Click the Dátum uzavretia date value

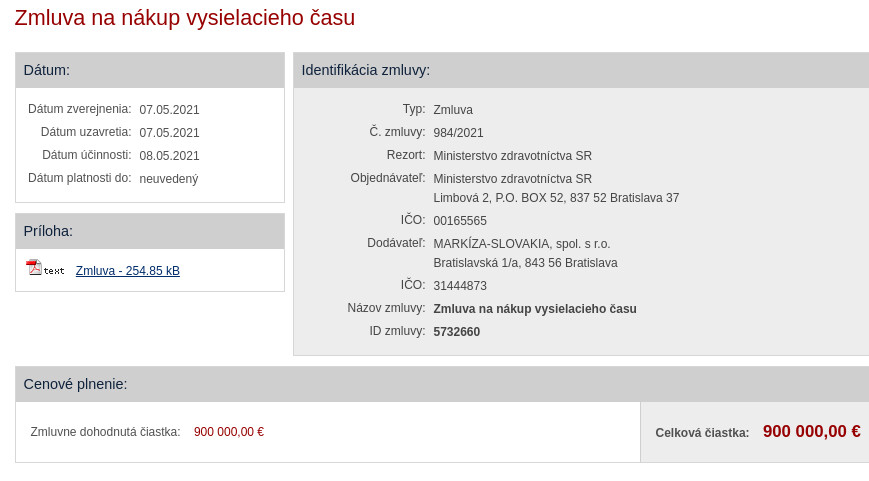coord(170,133)
